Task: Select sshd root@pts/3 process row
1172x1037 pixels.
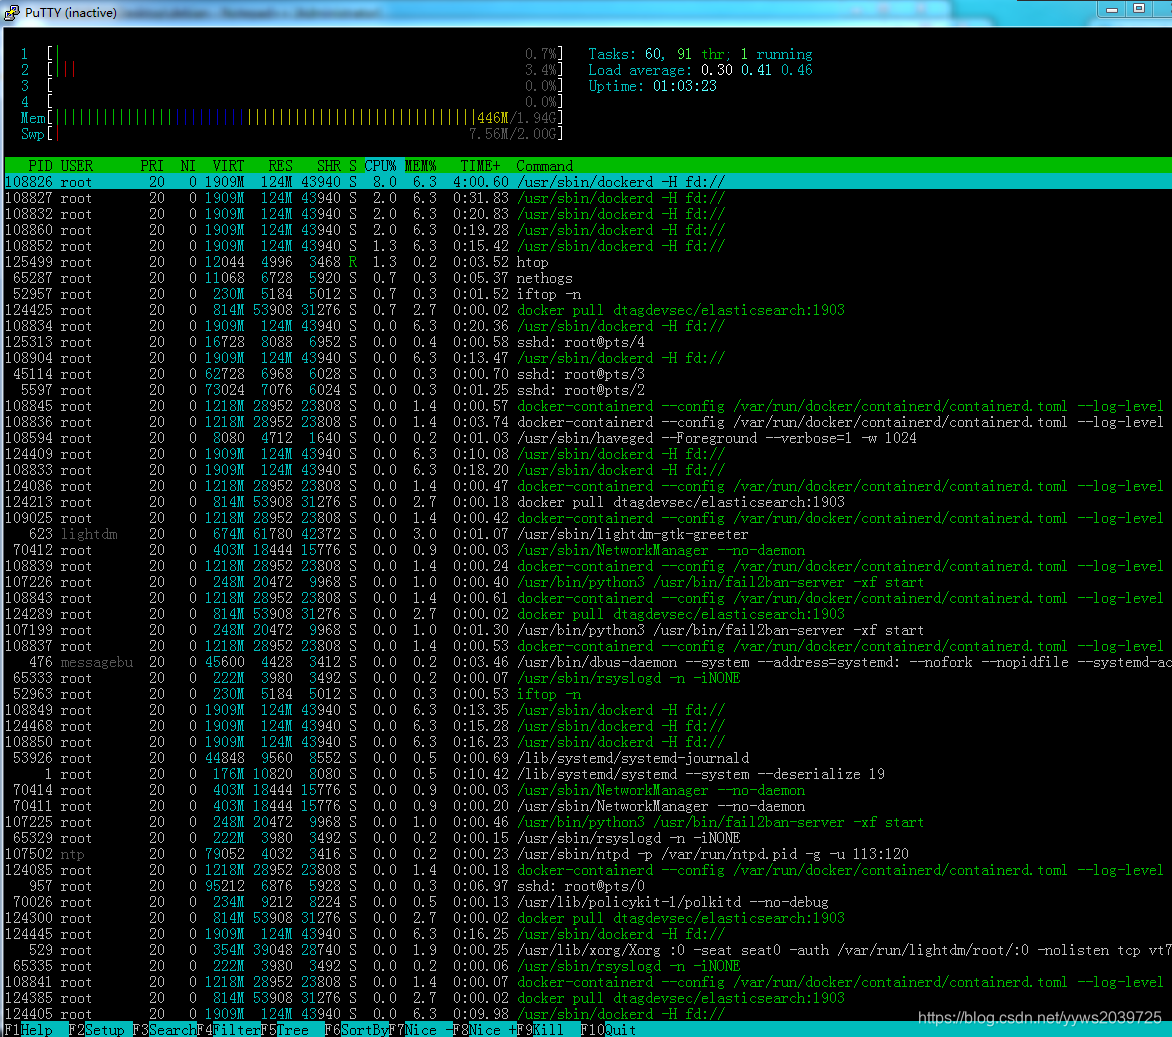Action: [586, 374]
